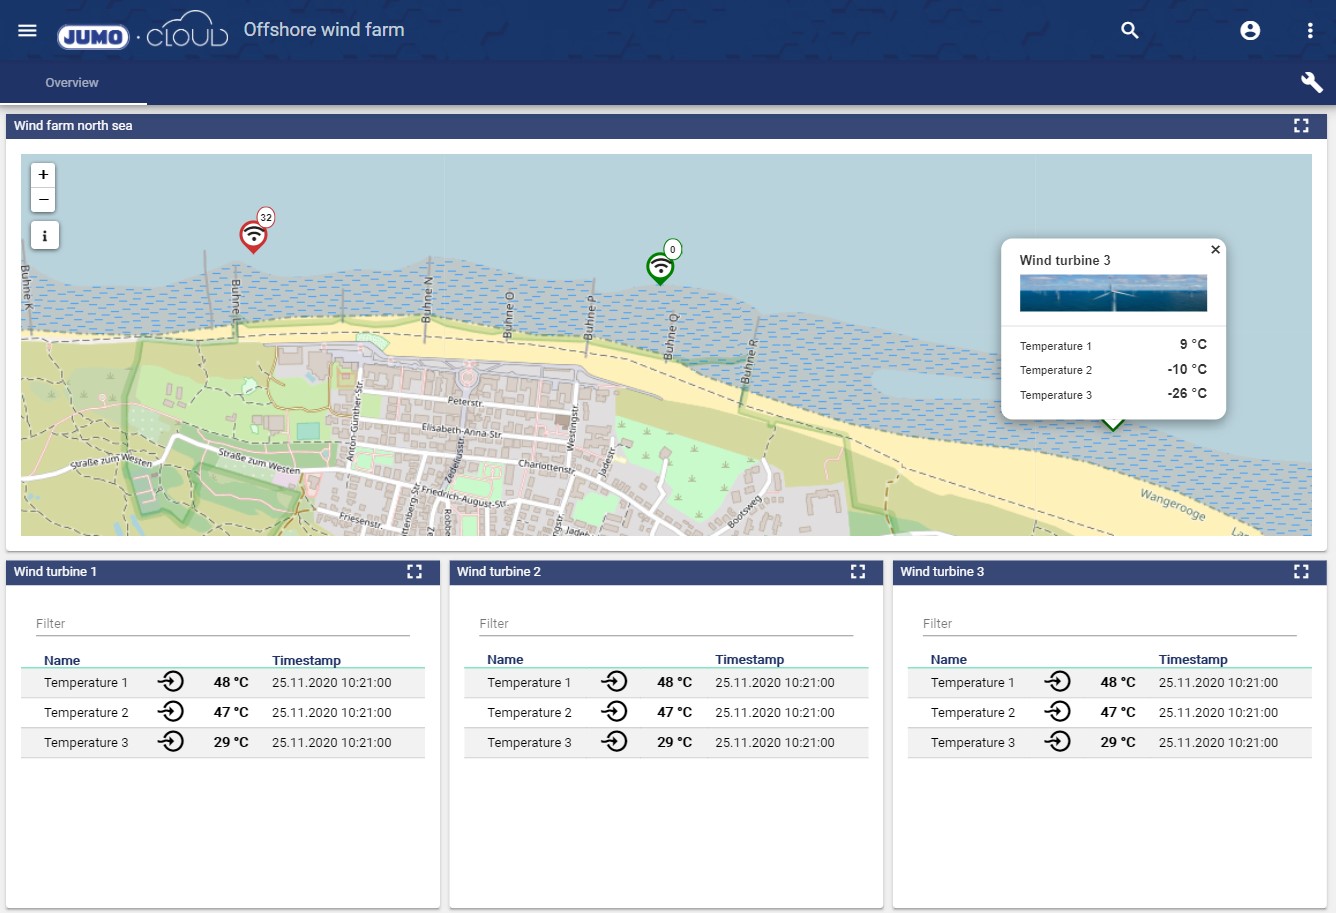Show map attribution info button
Screen dimensions: 1336x913
(44, 236)
